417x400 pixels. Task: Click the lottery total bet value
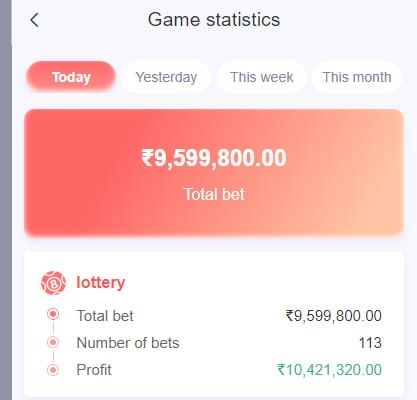[x=334, y=315]
